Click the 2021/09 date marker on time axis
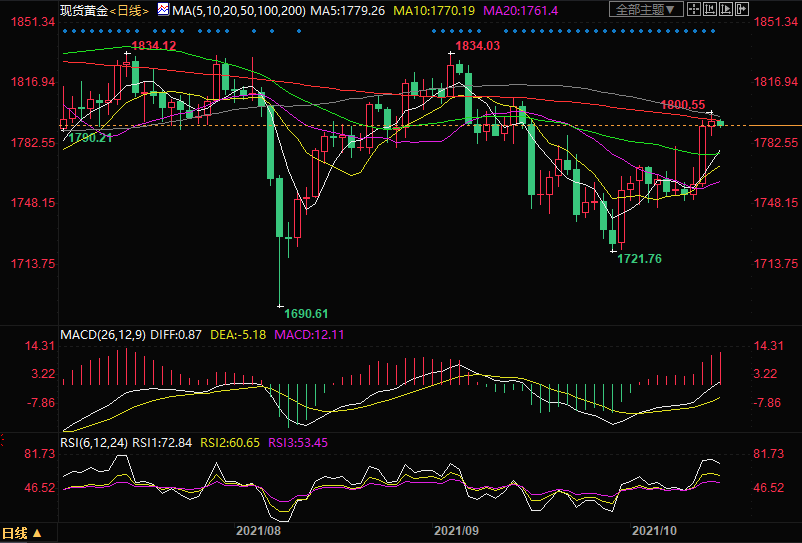This screenshot has width=802, height=543. click(x=454, y=530)
